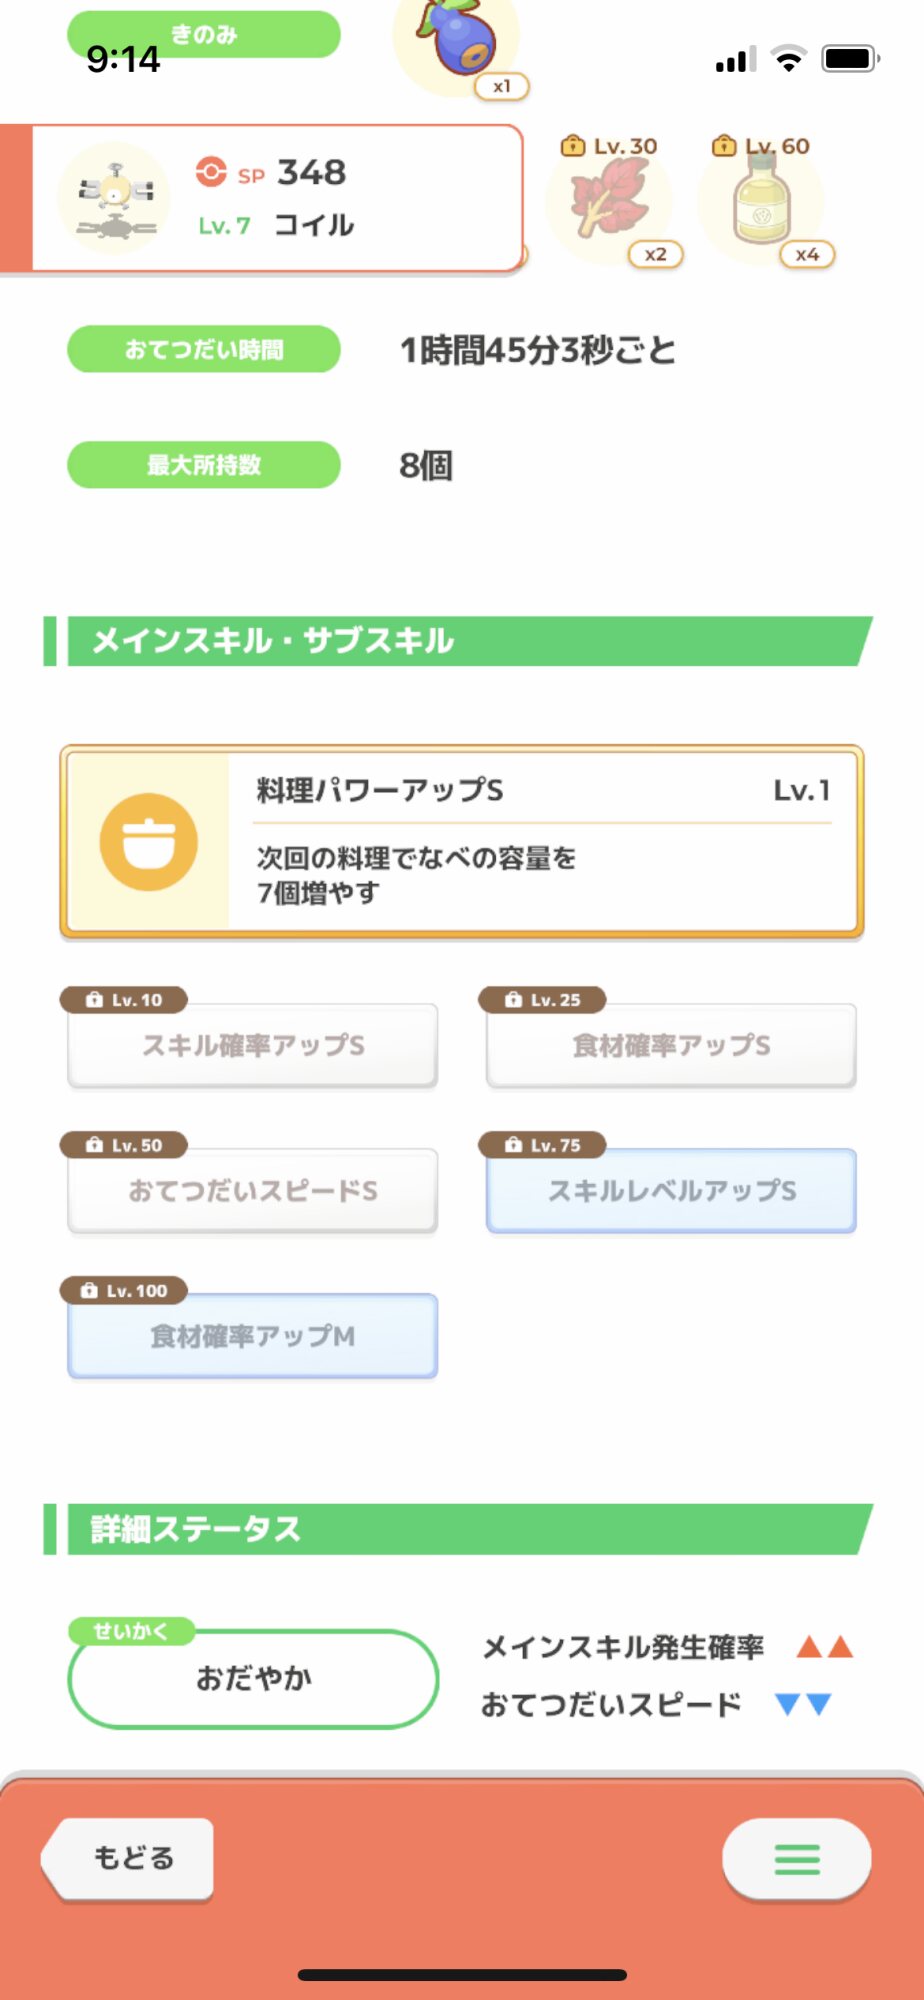The width and height of the screenshot is (924, 2000).
Task: Open the hamburger menu button
Action: pyautogui.click(x=796, y=1859)
